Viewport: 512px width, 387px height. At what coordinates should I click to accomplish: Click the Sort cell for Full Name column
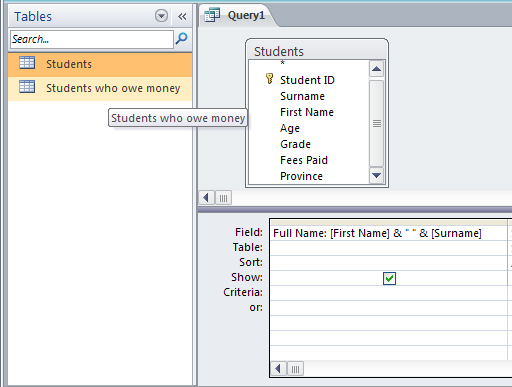coord(389,263)
